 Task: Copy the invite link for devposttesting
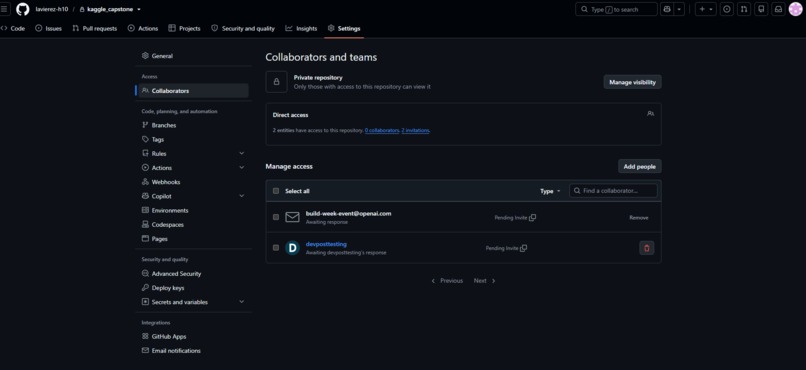(523, 248)
